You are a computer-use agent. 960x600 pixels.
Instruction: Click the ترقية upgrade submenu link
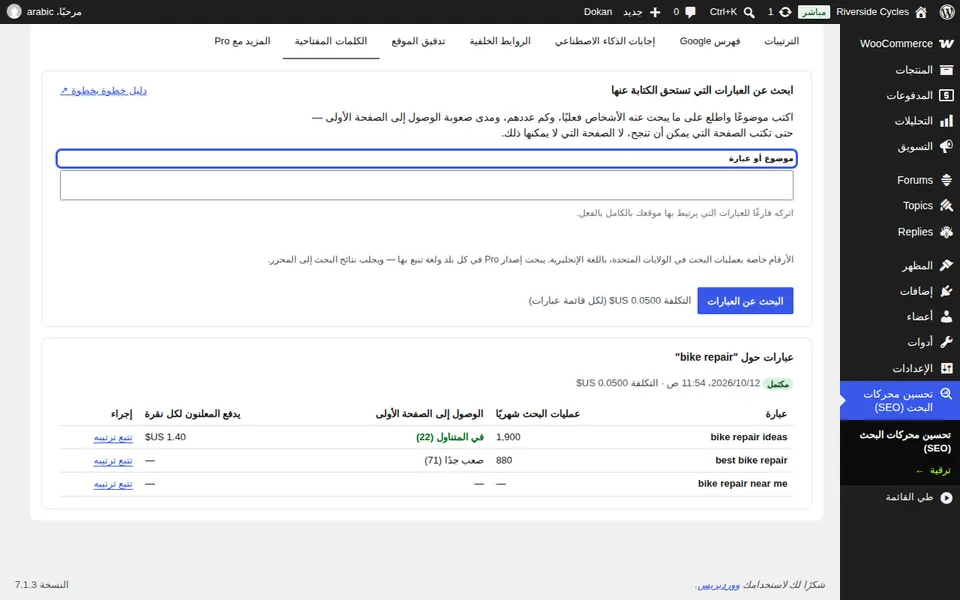click(932, 471)
